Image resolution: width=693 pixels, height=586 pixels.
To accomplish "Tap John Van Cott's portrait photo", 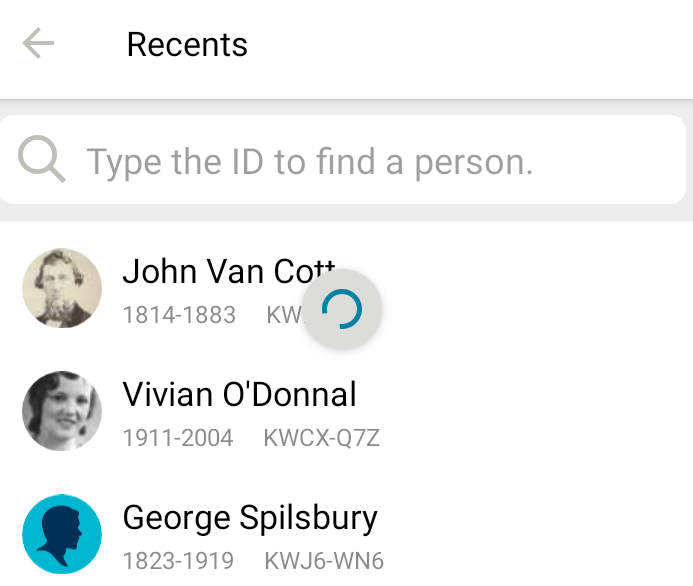I will [62, 288].
